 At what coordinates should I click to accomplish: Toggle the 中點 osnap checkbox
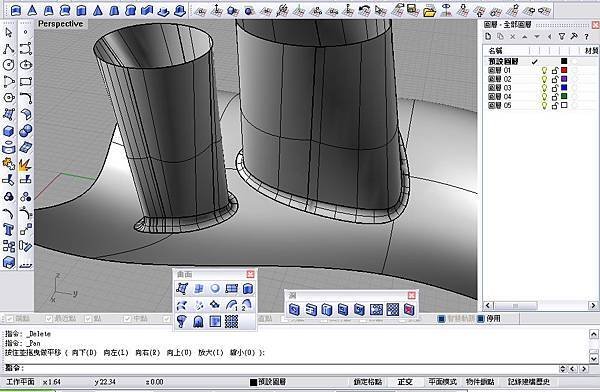[127, 318]
